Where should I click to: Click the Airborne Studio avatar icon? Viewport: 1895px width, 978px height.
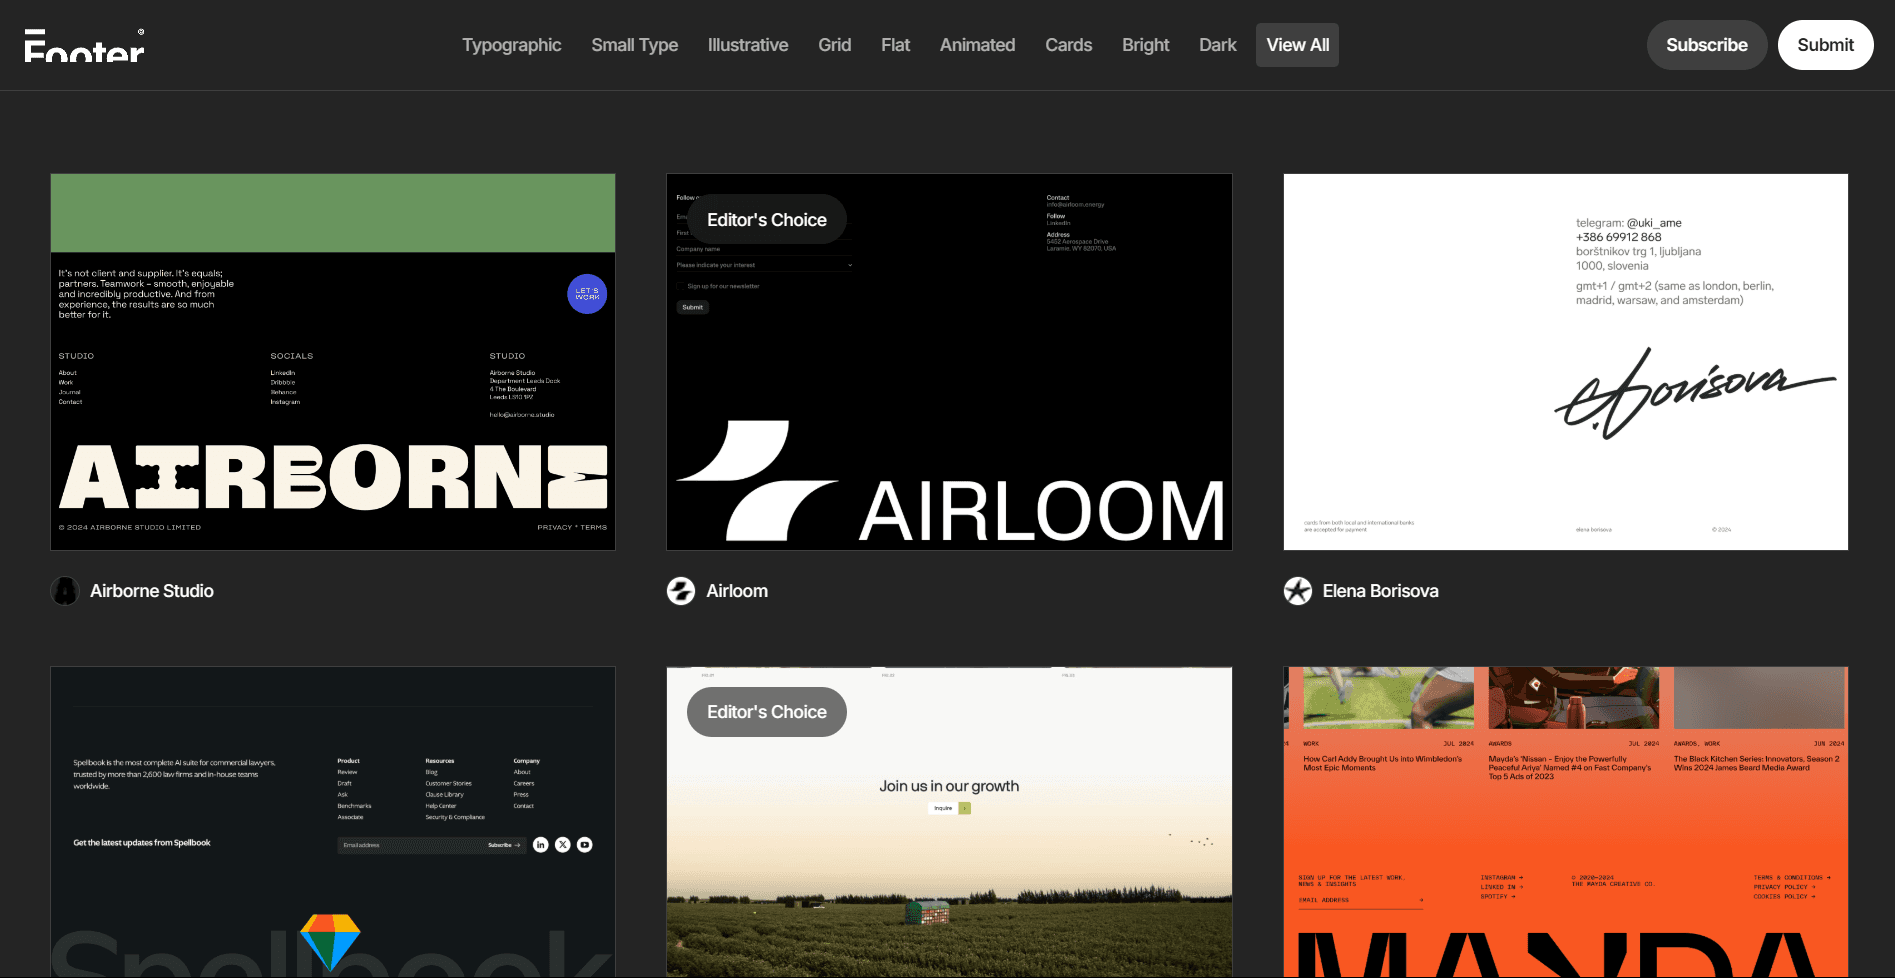click(x=64, y=591)
